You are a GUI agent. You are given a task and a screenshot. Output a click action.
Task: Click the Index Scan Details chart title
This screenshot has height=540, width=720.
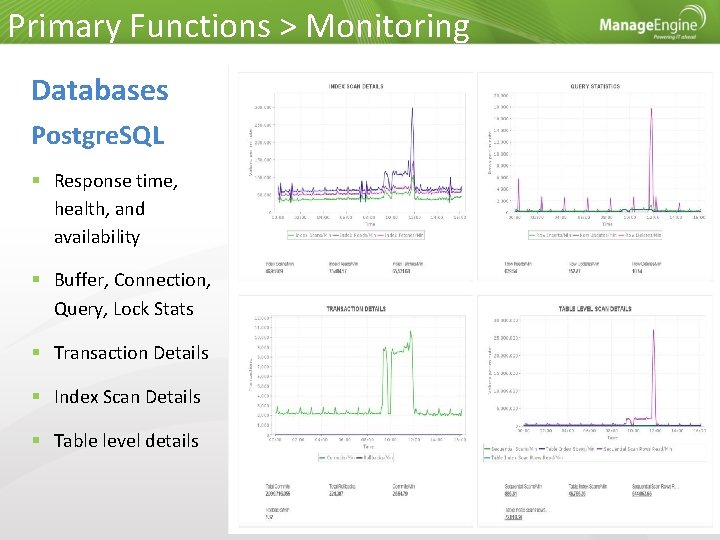point(356,86)
